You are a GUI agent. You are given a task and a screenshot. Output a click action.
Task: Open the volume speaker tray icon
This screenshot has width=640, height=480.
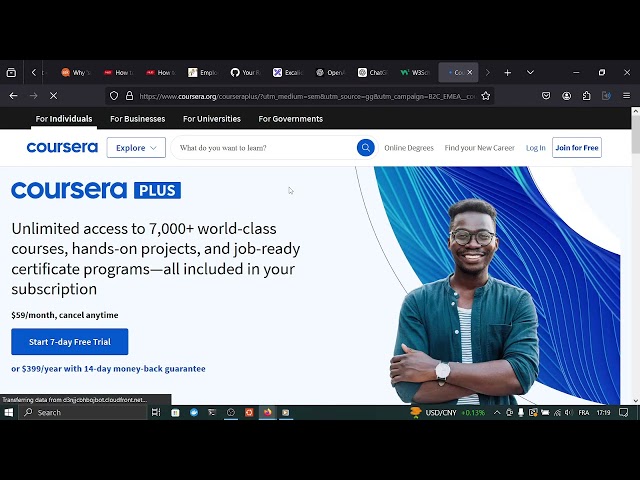pos(568,413)
